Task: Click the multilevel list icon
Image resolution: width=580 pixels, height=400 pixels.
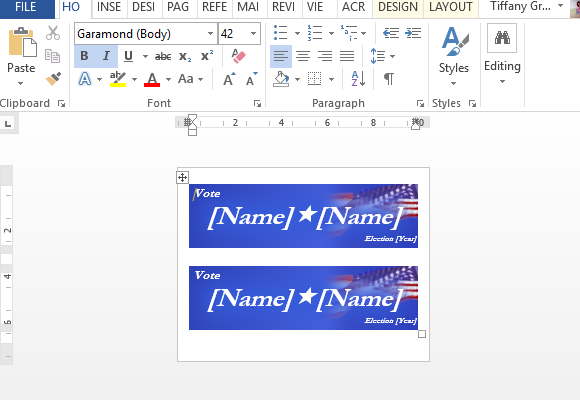Action: click(349, 33)
